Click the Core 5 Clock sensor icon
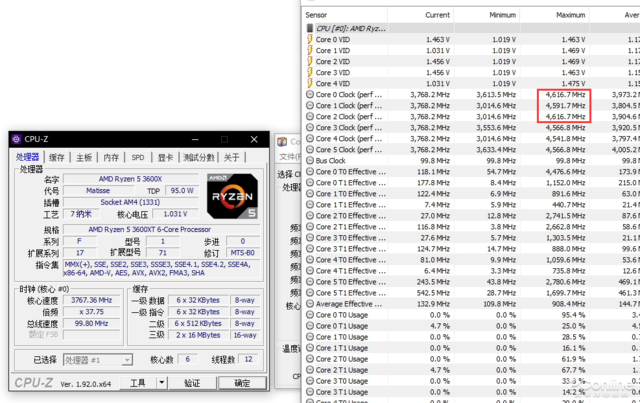This screenshot has height=403, width=640. 310,149
